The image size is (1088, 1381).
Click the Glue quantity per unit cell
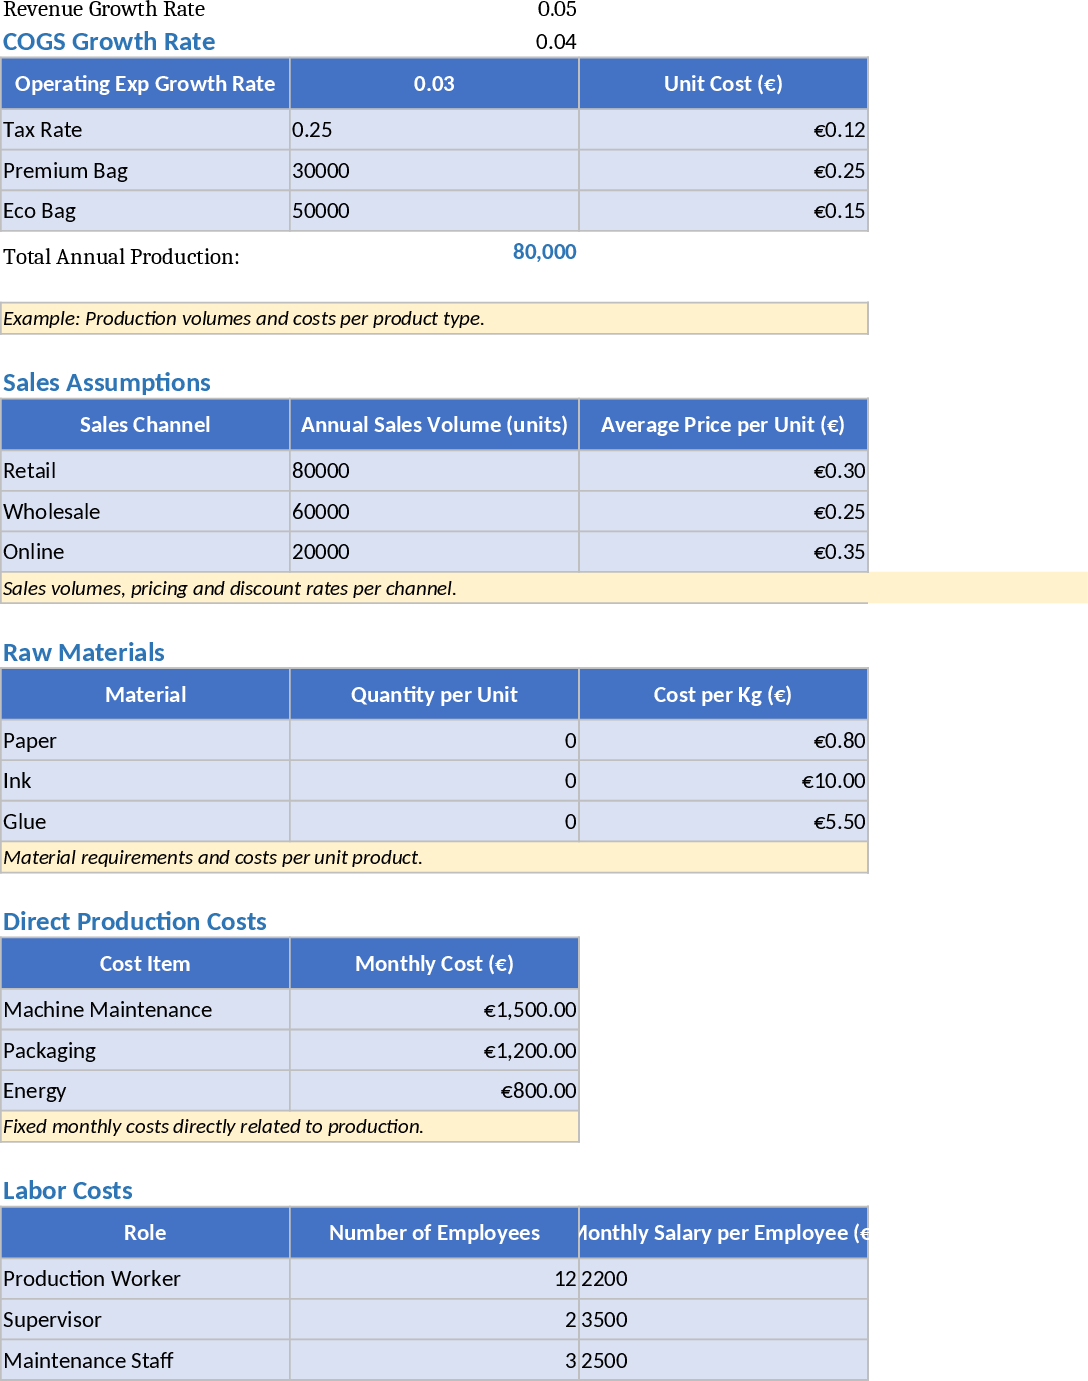tap(433, 822)
